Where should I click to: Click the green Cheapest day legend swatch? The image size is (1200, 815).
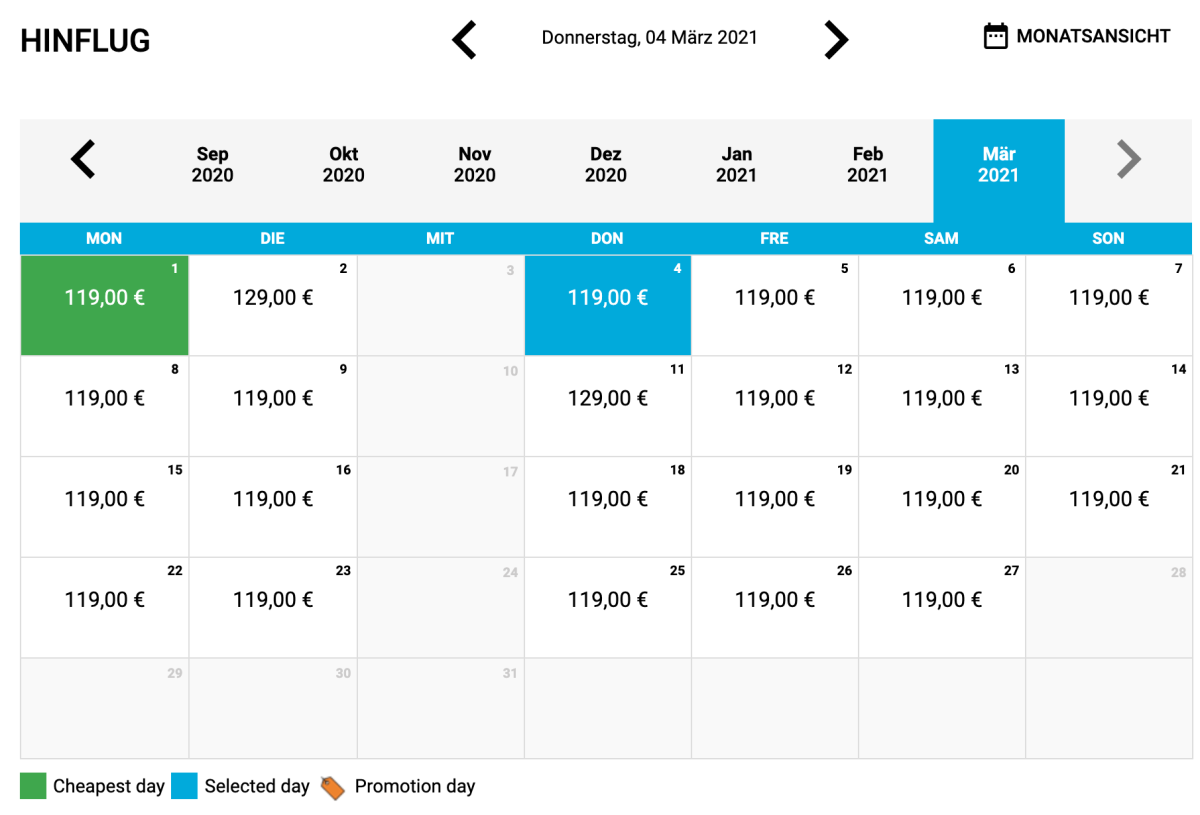point(33,786)
